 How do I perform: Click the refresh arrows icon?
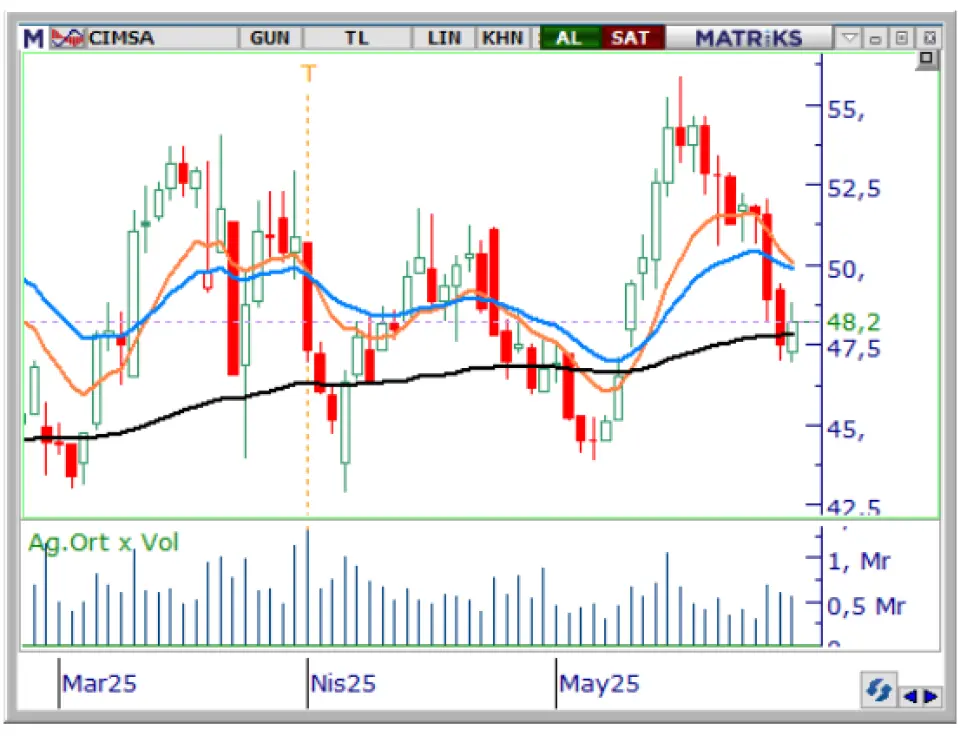[879, 690]
